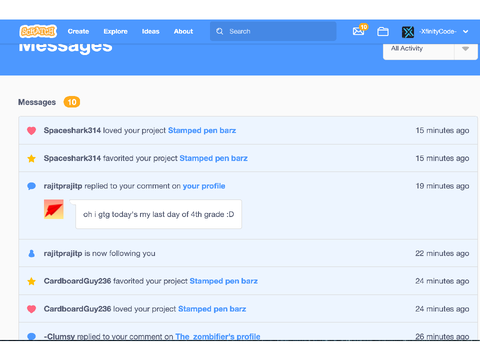Screen dimensions: 480x360
Task: Click the follower person icon beside rajitprajitp
Action: click(31, 253)
